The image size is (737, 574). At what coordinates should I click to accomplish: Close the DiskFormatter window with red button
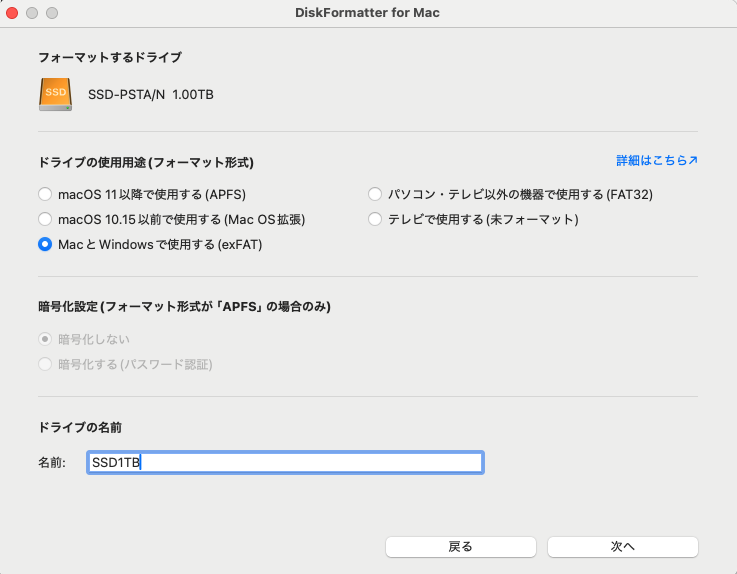click(13, 13)
